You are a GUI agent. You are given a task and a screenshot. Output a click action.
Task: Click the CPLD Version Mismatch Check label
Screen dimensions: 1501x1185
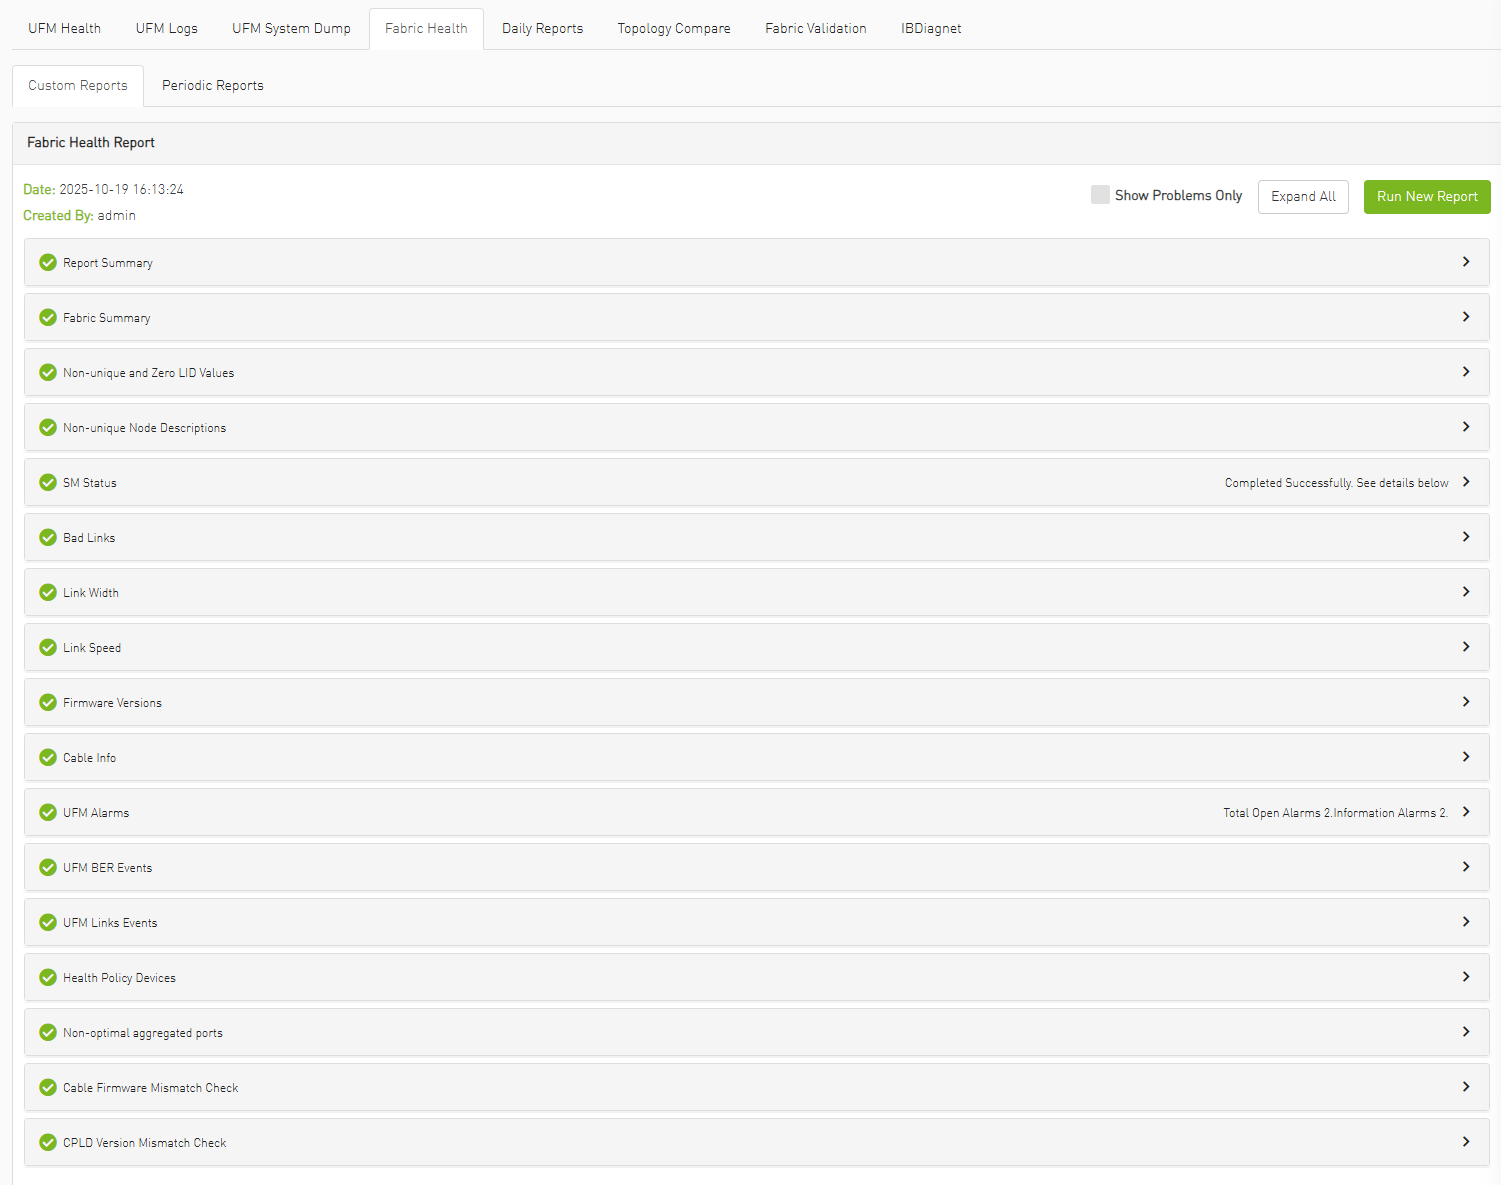point(145,1143)
